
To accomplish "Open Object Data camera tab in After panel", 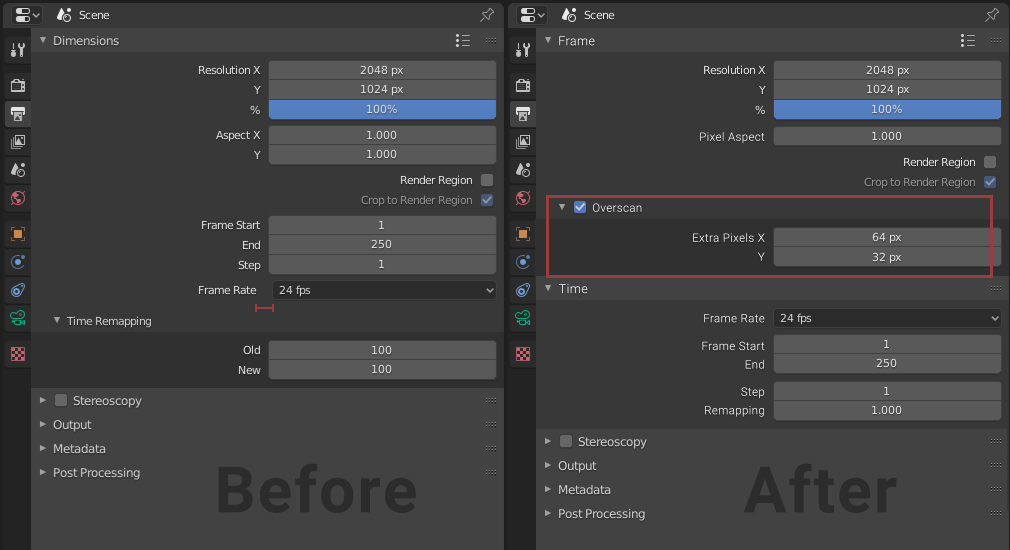I will (523, 318).
